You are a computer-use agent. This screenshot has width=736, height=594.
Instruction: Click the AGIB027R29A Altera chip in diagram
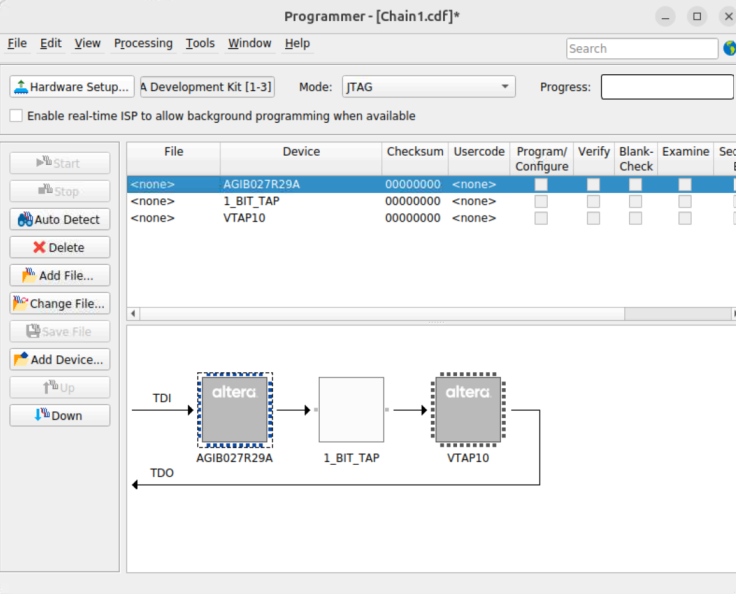coord(235,409)
